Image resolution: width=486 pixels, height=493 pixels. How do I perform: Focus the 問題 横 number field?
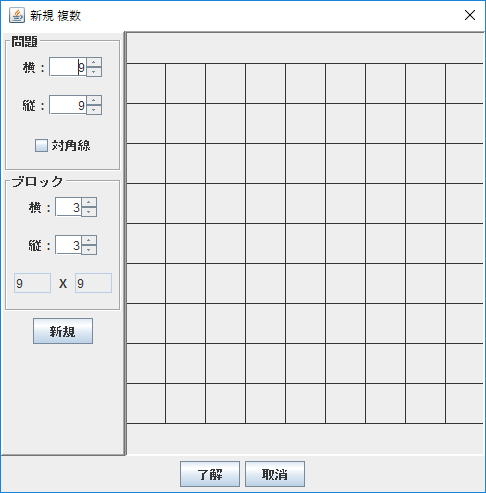(68, 67)
